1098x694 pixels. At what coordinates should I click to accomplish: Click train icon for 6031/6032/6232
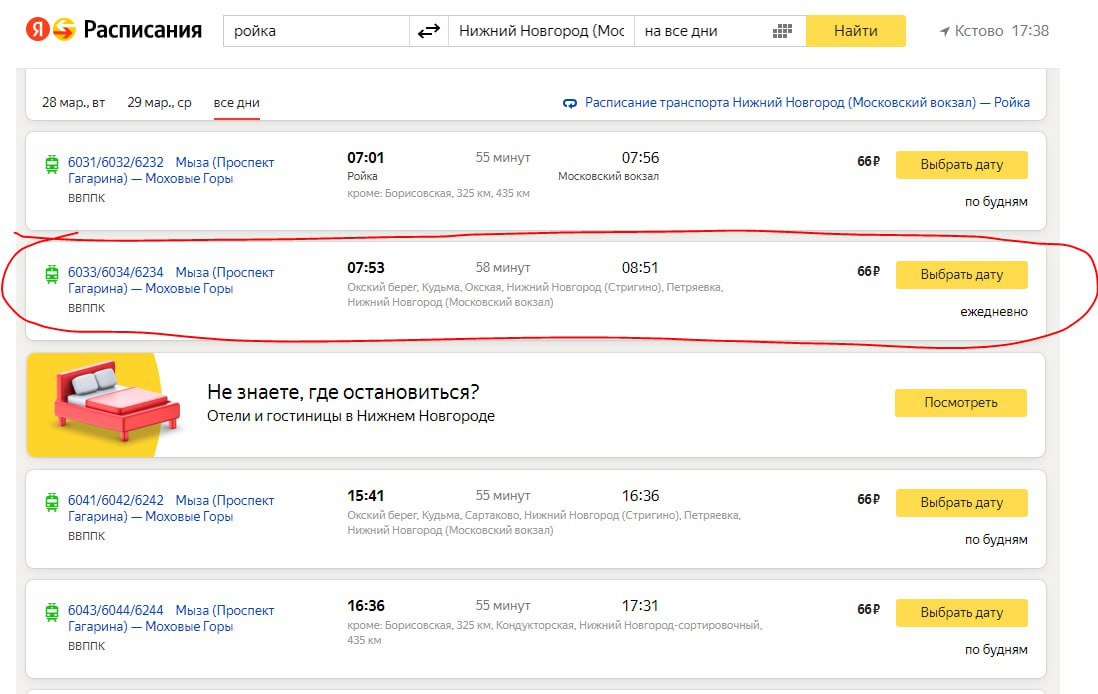(52, 164)
